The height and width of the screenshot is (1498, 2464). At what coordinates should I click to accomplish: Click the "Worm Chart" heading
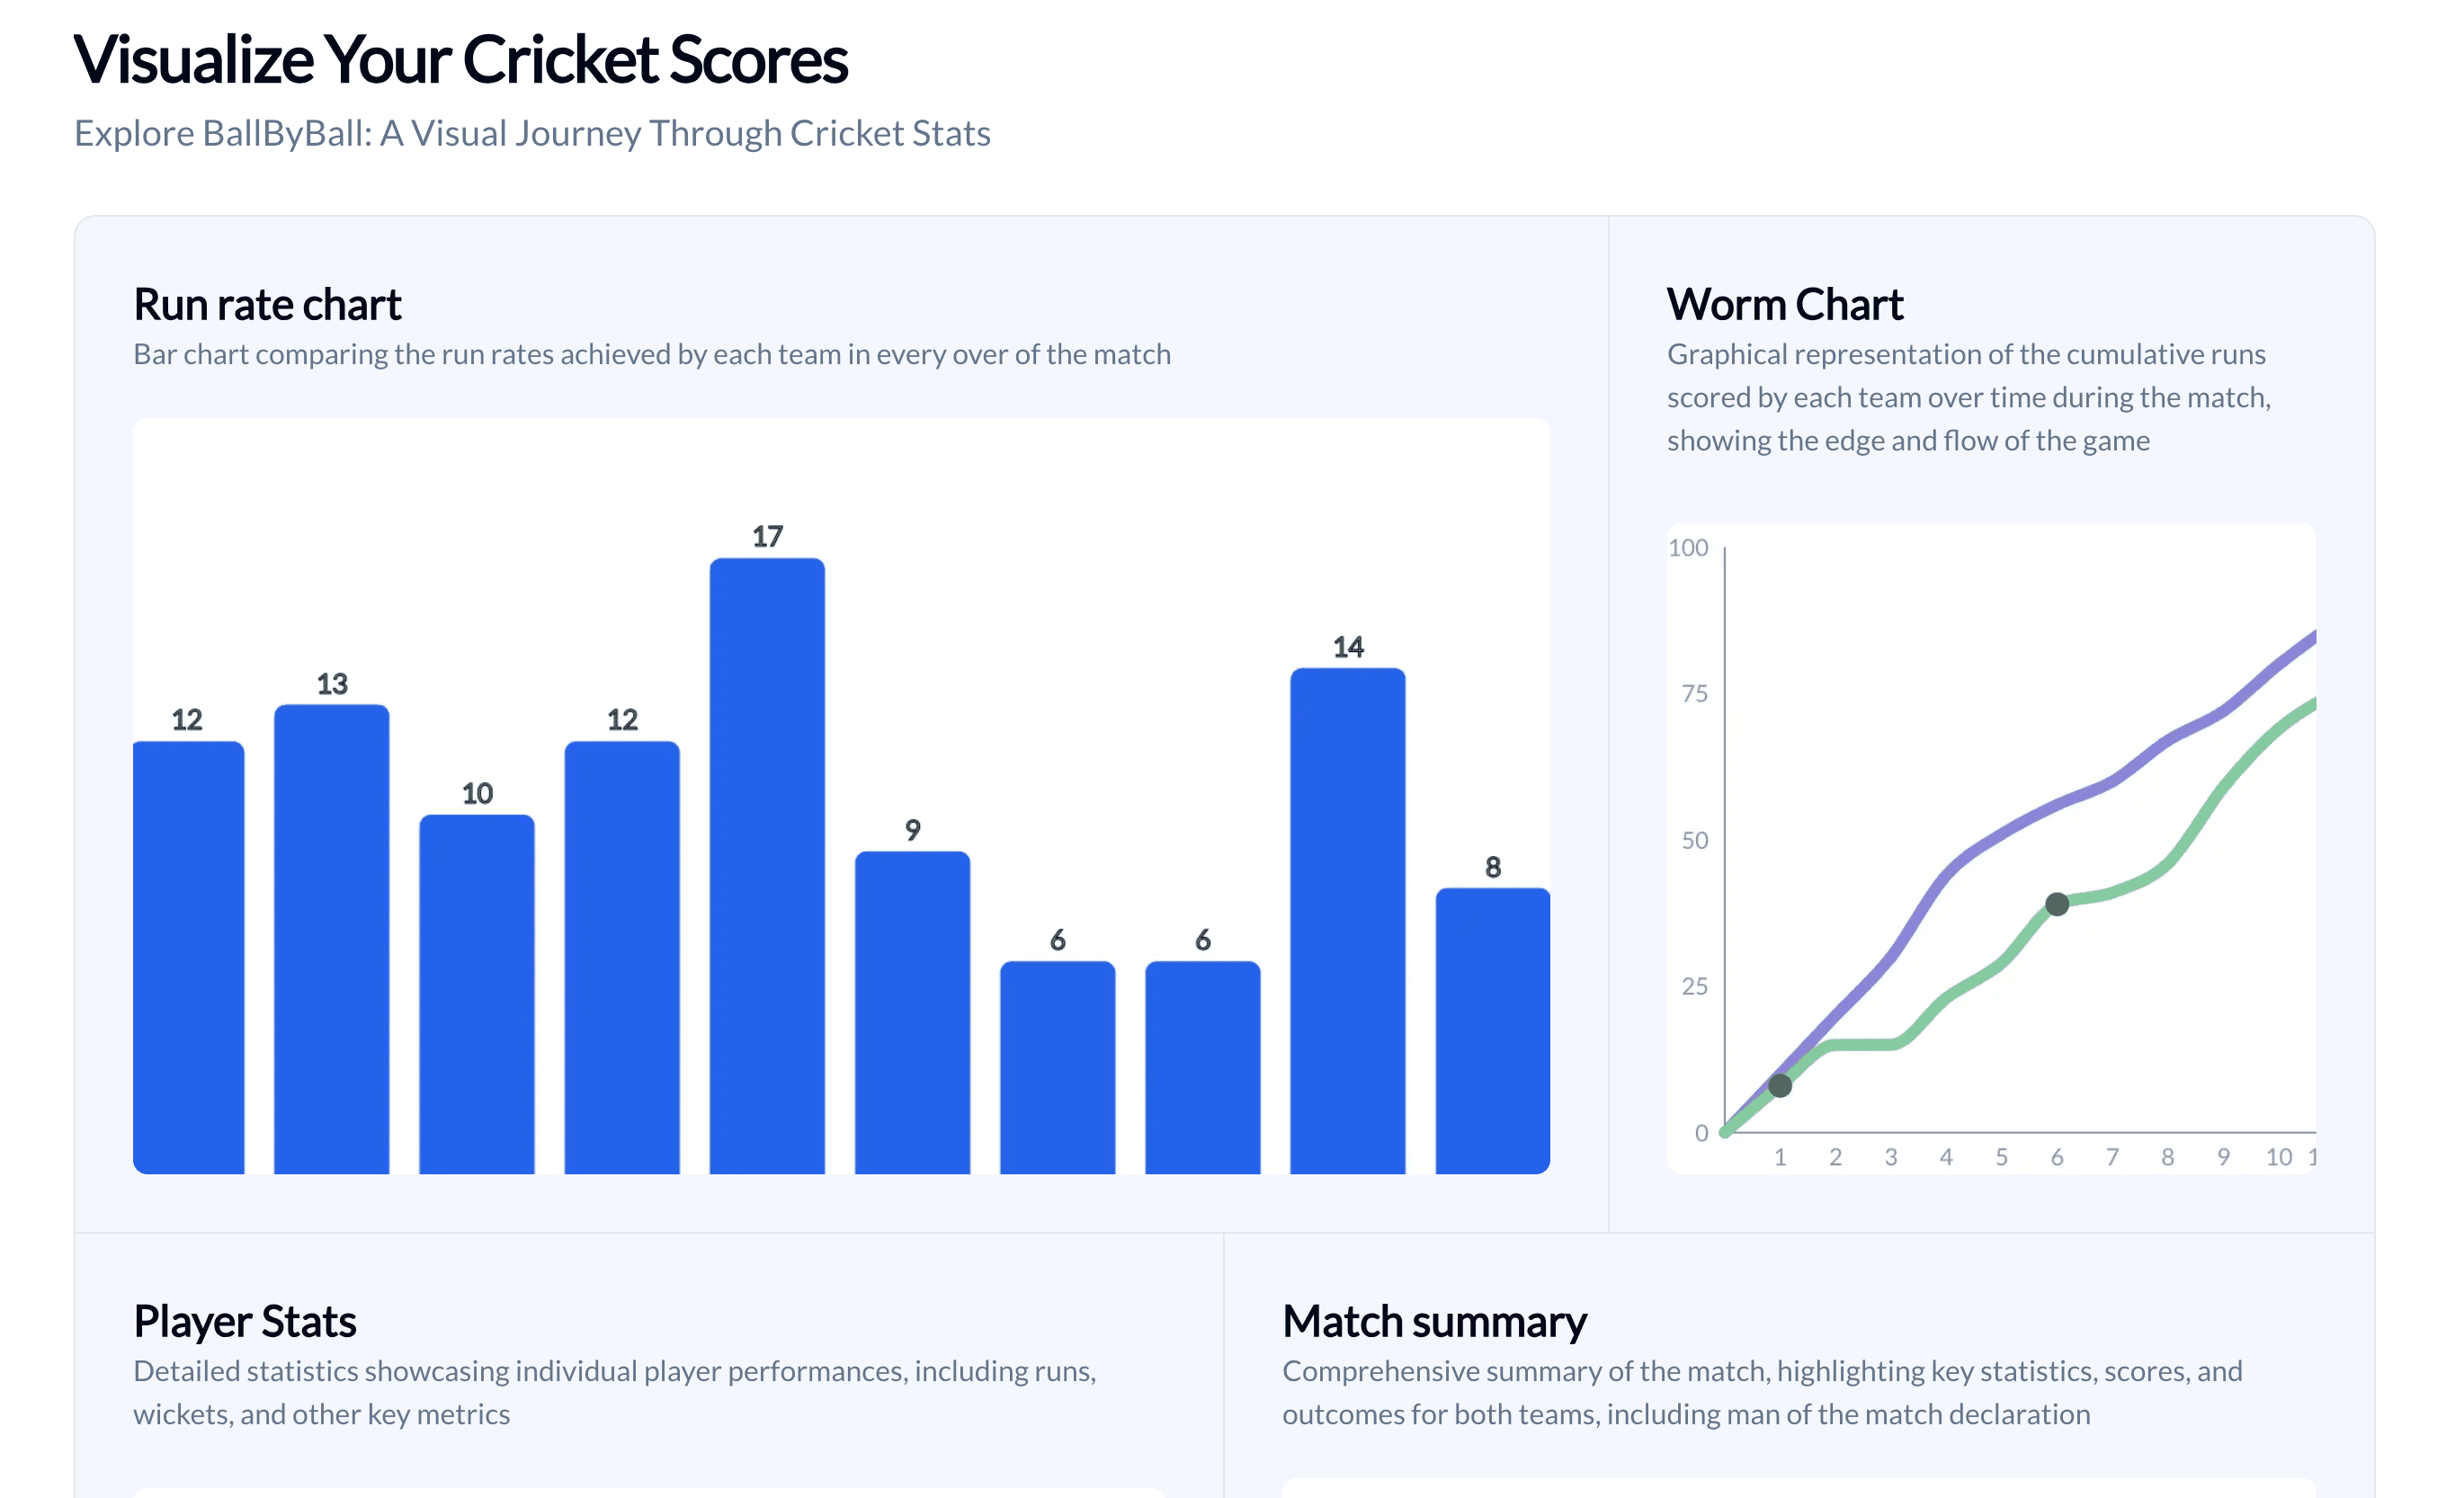[x=1784, y=304]
